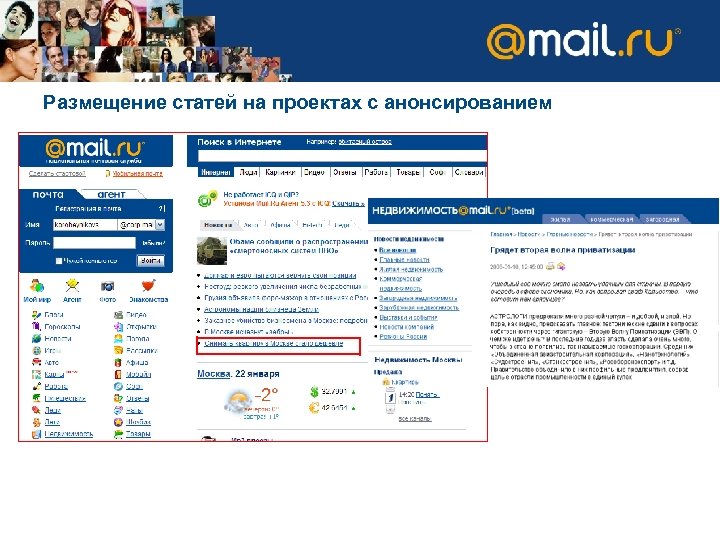Switch to the Почта tab

point(48,195)
